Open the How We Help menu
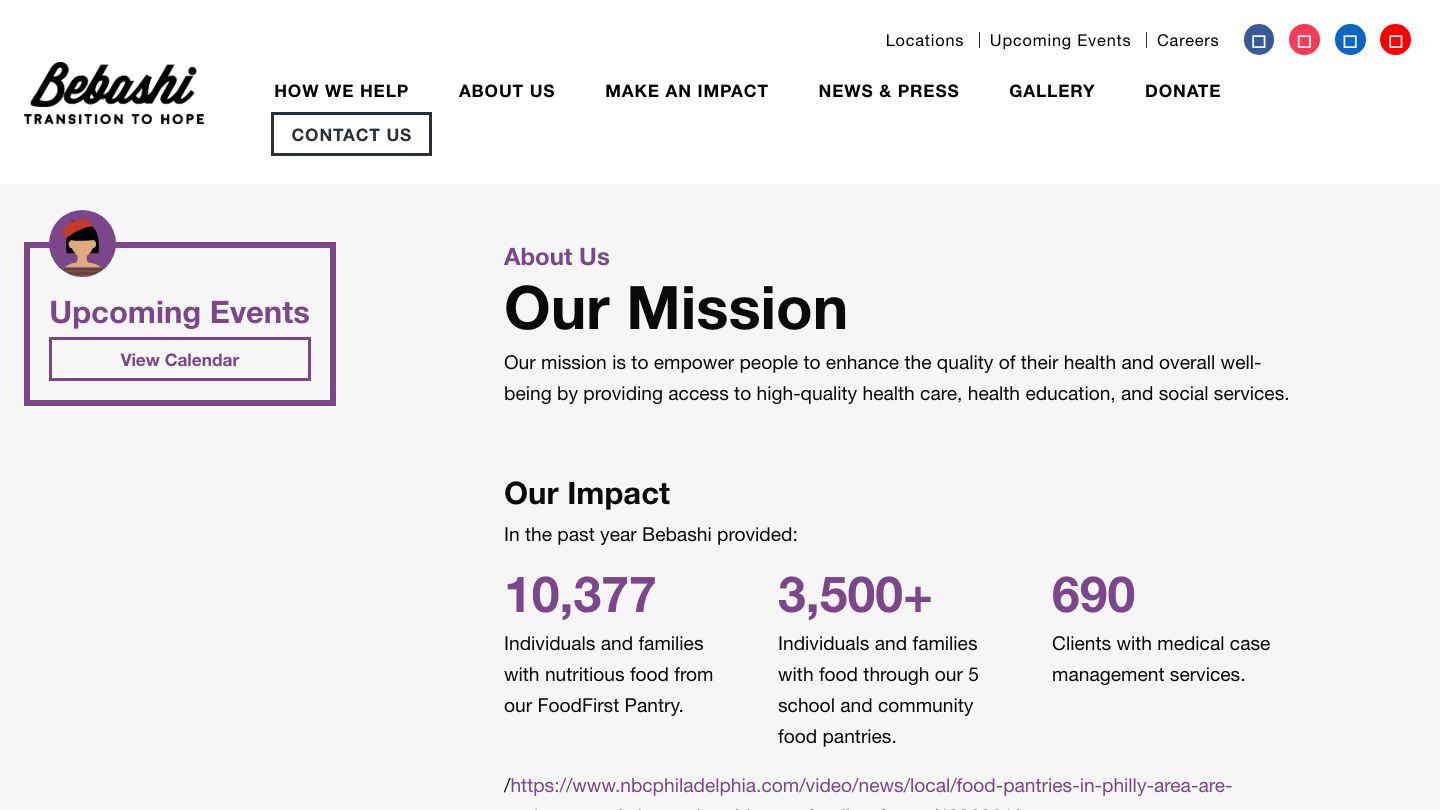The width and height of the screenshot is (1440, 810). tap(341, 91)
